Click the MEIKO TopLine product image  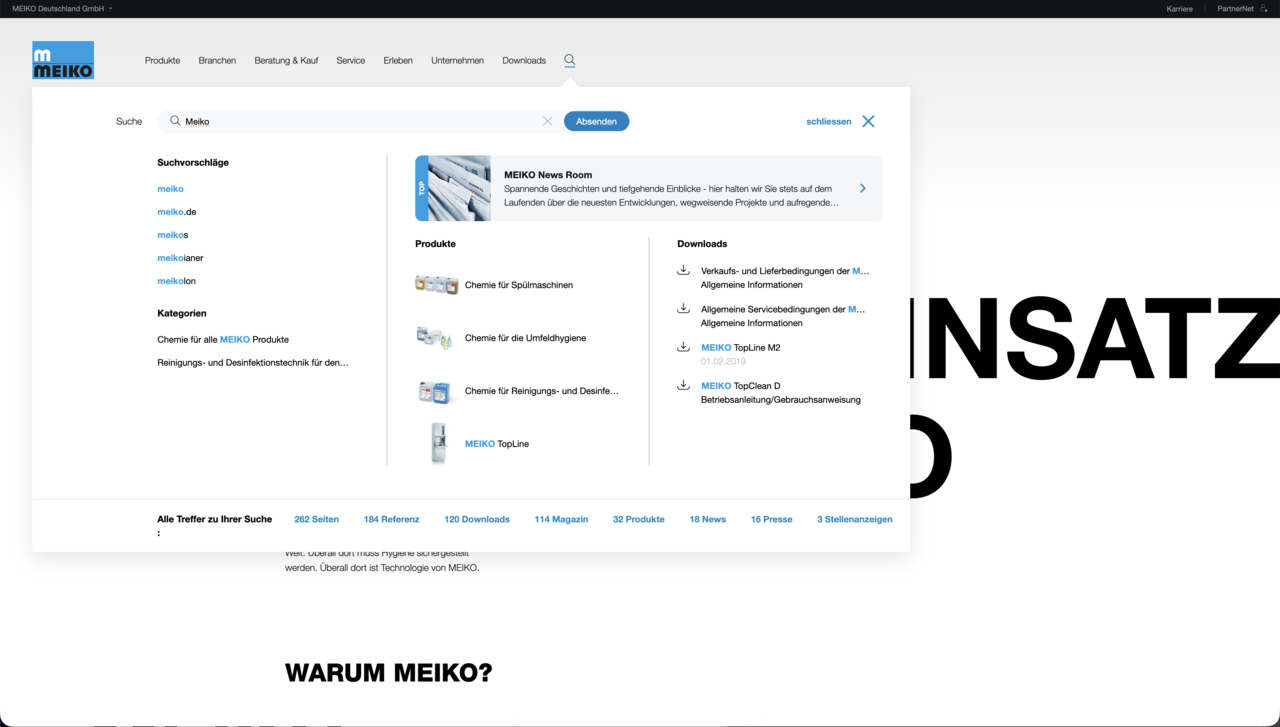tap(438, 443)
